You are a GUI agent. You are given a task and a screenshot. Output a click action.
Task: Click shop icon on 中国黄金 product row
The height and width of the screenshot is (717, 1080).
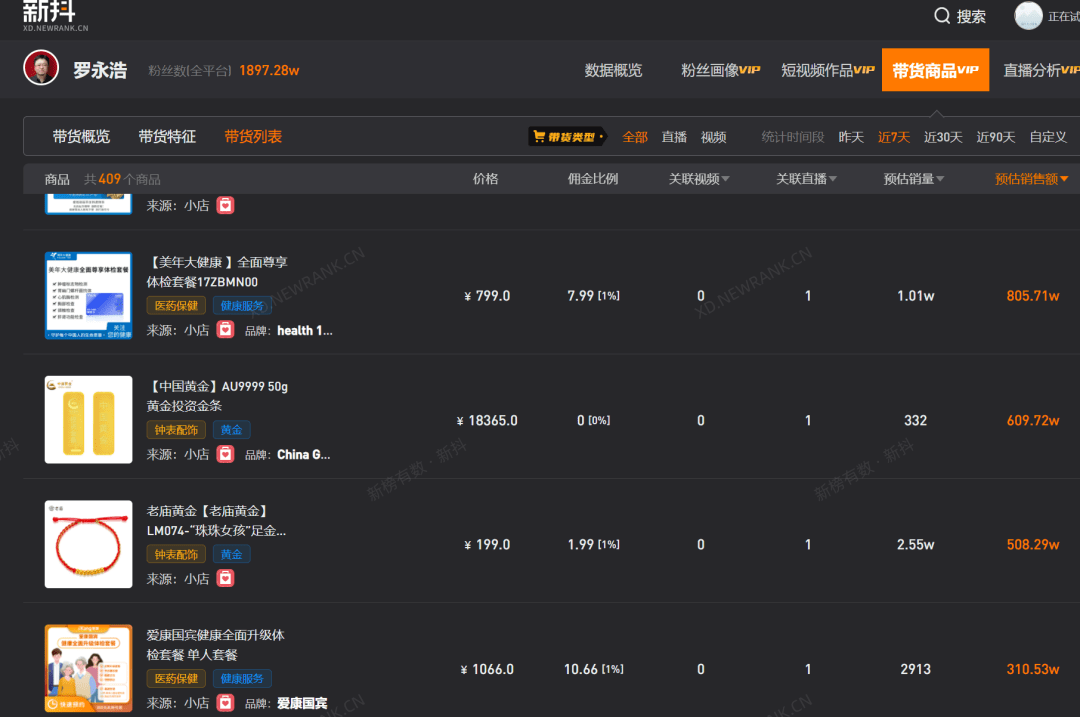click(226, 454)
